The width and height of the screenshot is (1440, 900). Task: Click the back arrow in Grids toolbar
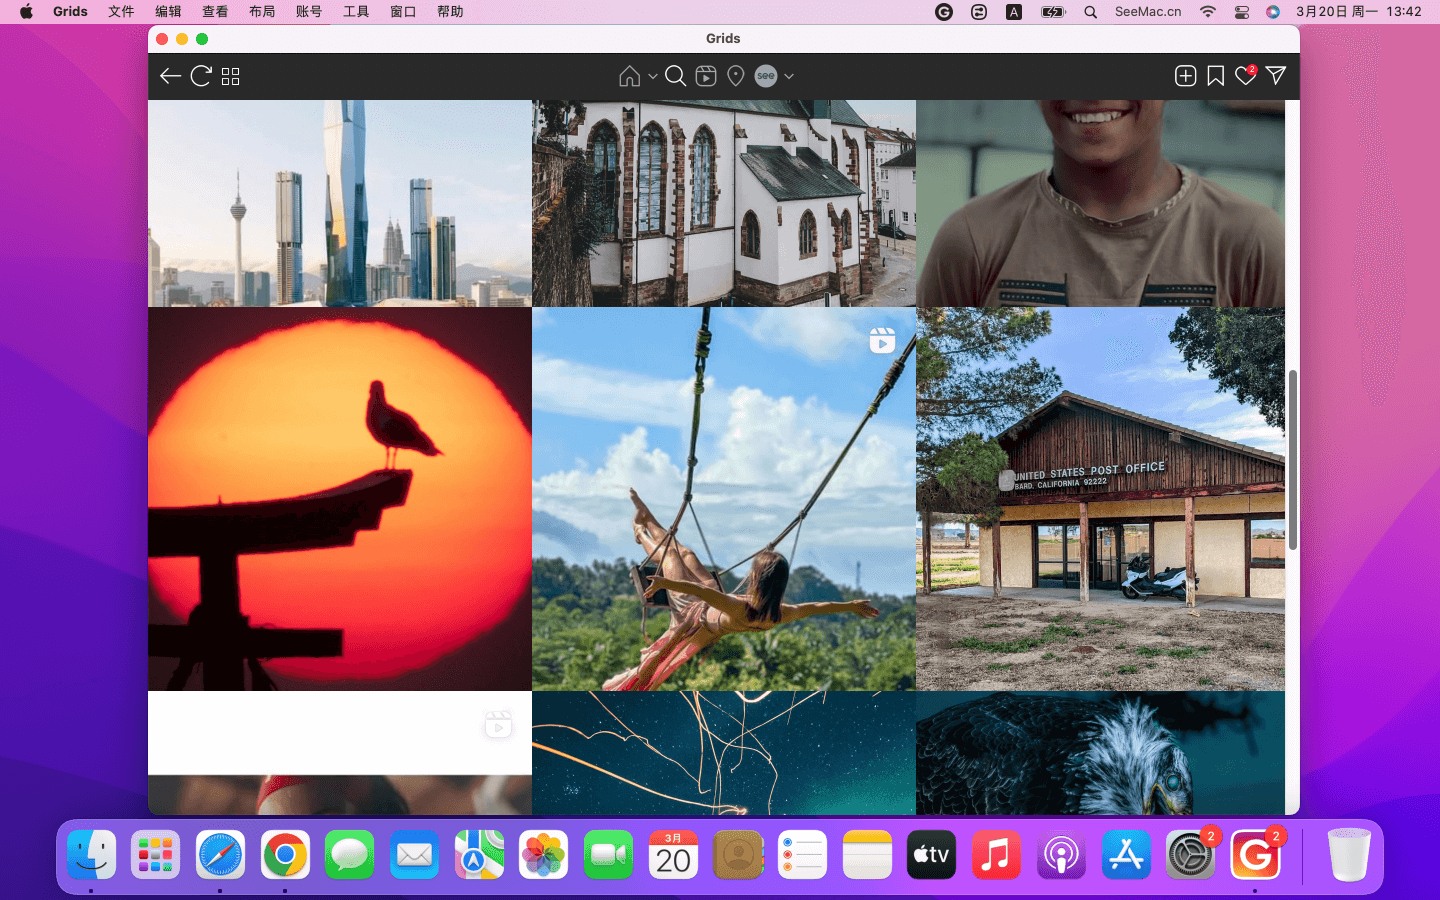point(170,76)
